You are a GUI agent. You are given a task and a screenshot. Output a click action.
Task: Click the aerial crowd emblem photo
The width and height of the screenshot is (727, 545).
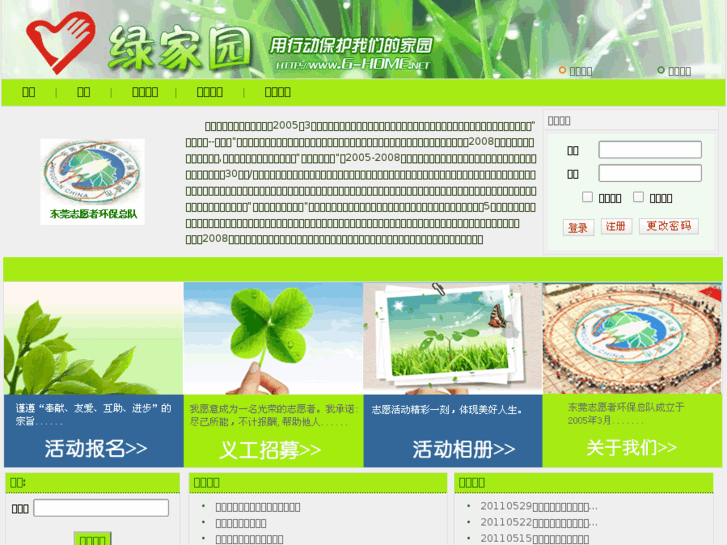tap(632, 339)
